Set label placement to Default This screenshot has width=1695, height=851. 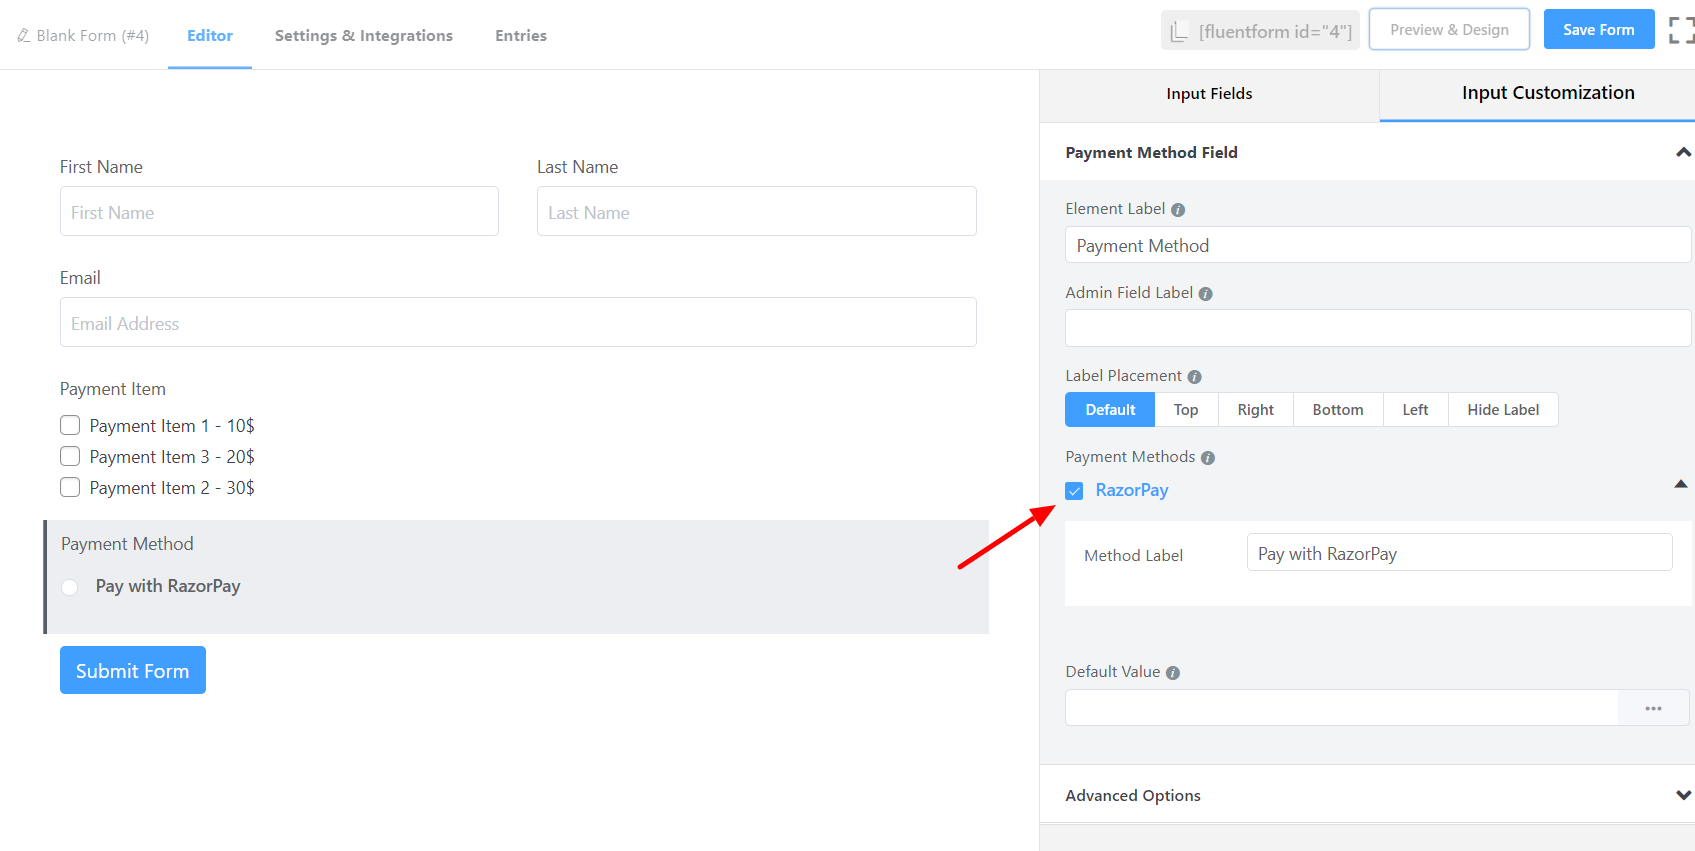pos(1110,410)
